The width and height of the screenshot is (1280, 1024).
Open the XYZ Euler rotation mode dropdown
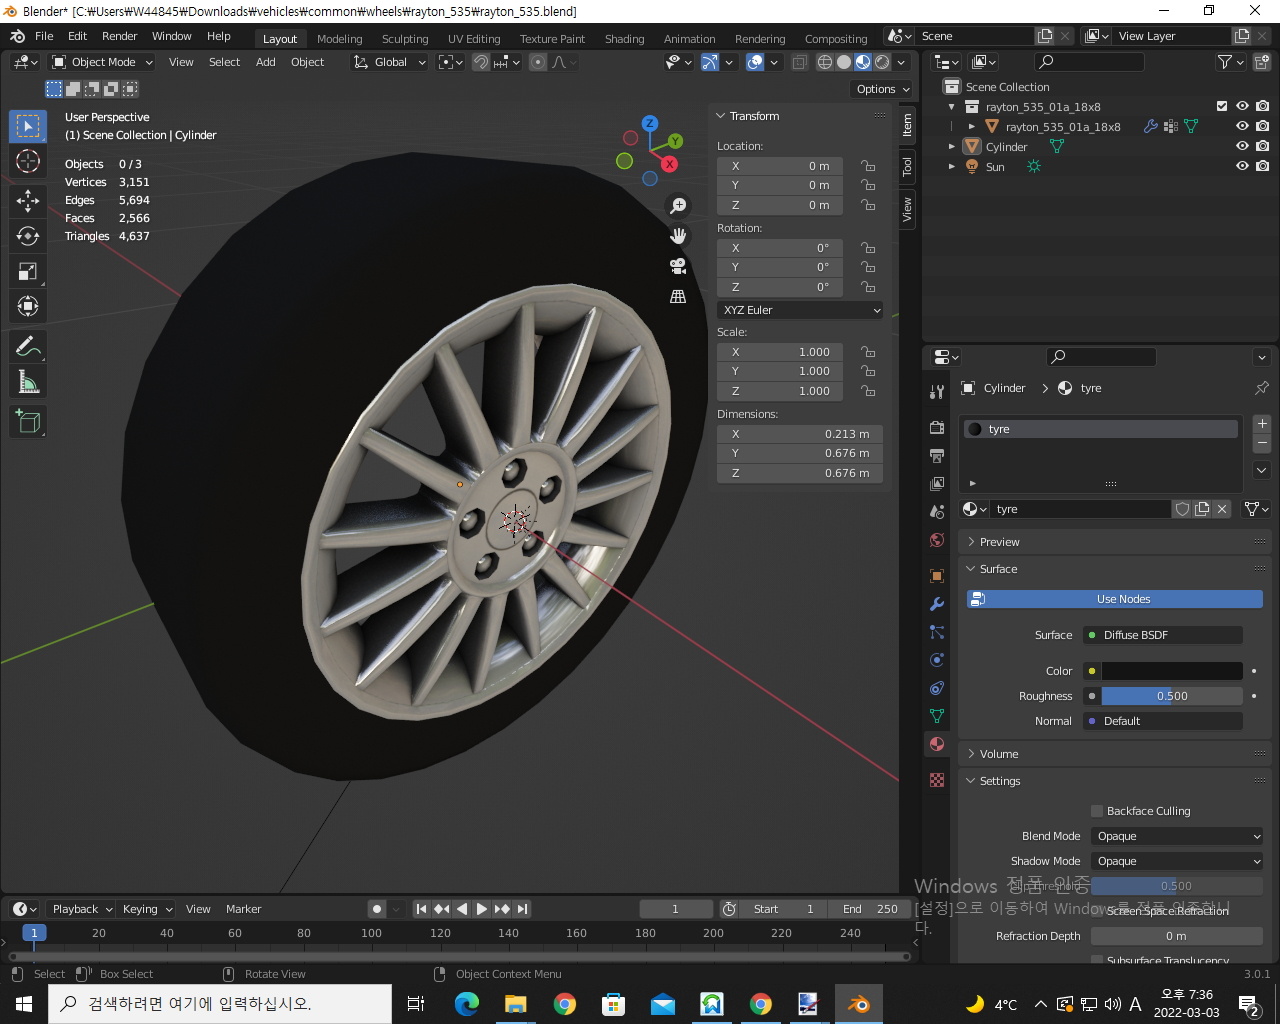[x=800, y=310]
